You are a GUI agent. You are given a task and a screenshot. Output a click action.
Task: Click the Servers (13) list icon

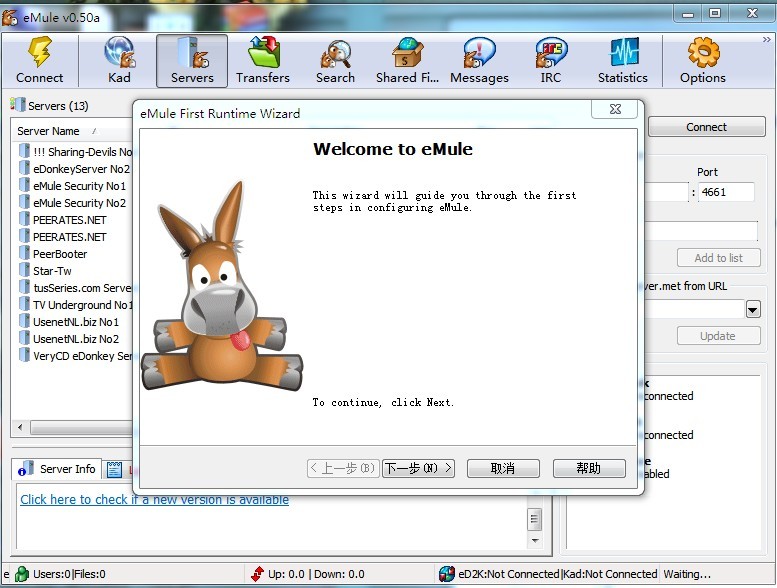[x=18, y=105]
